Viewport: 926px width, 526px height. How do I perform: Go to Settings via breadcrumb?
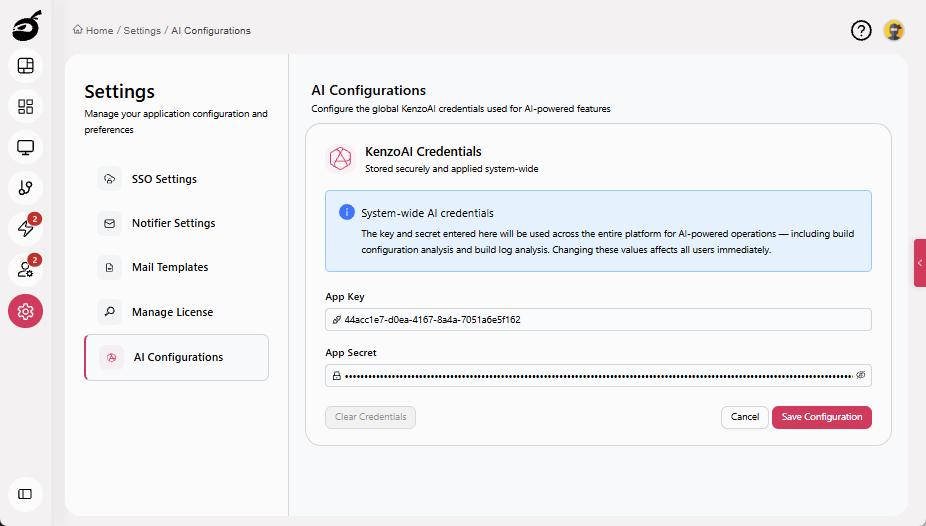click(x=142, y=31)
